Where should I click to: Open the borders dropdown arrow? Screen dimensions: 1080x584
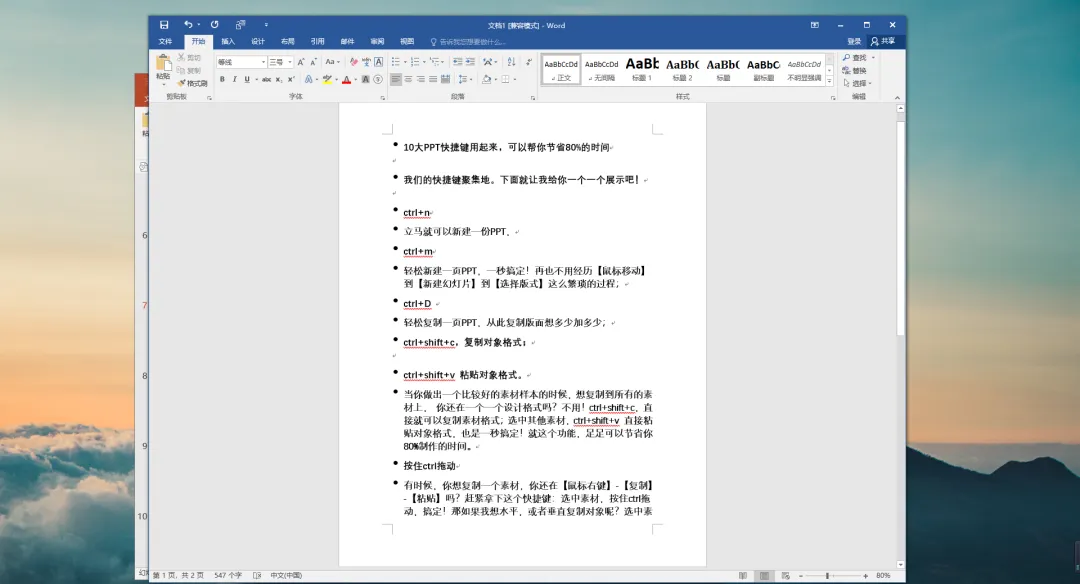click(515, 80)
